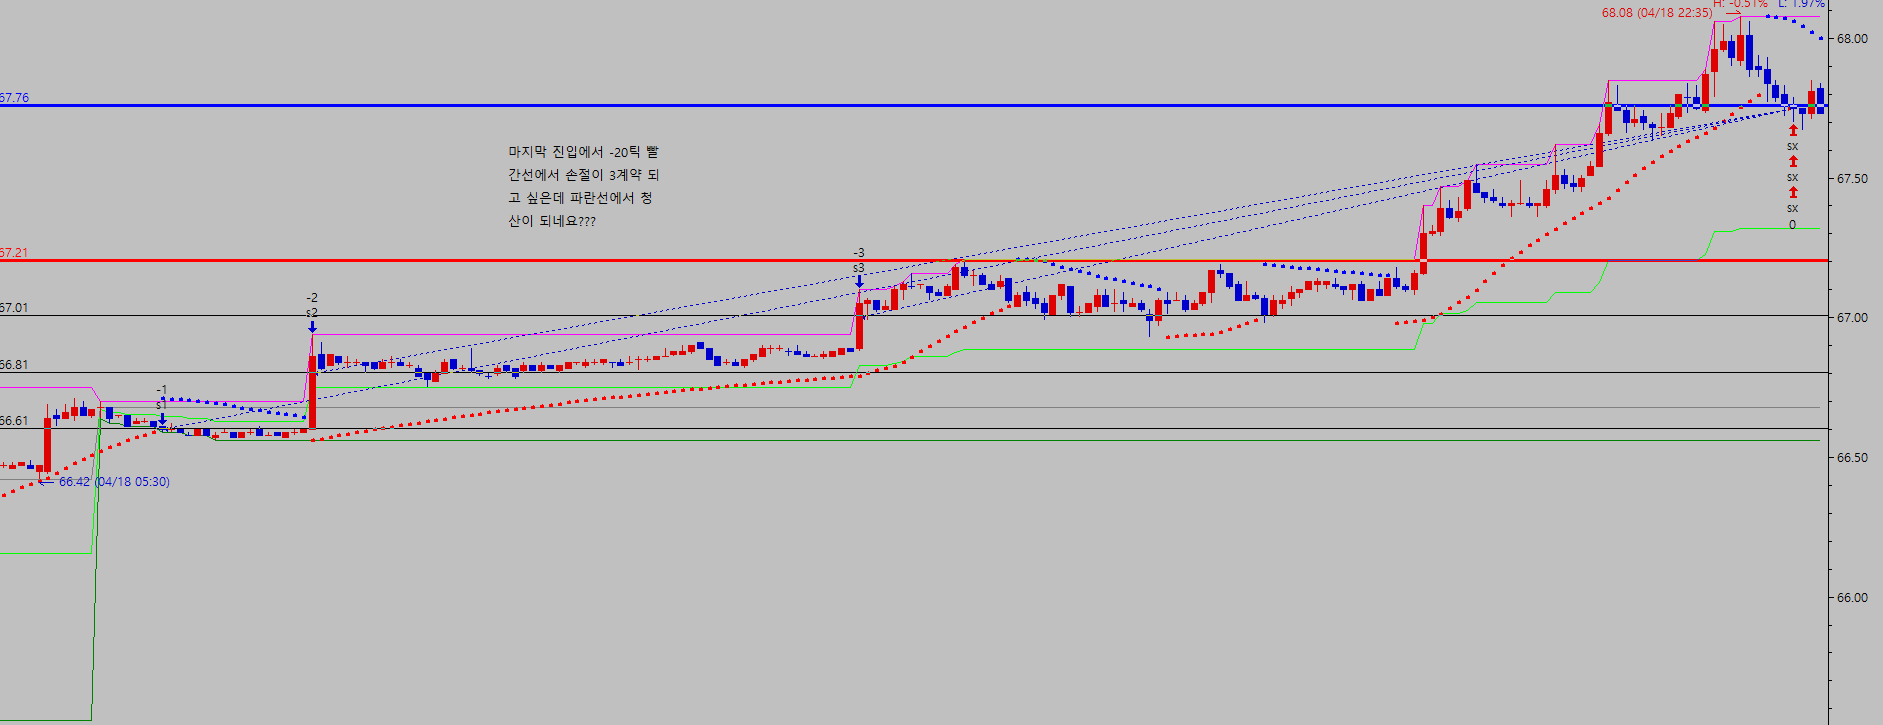
Task: Click the blue s3 sell arrow marker
Action: (859, 281)
